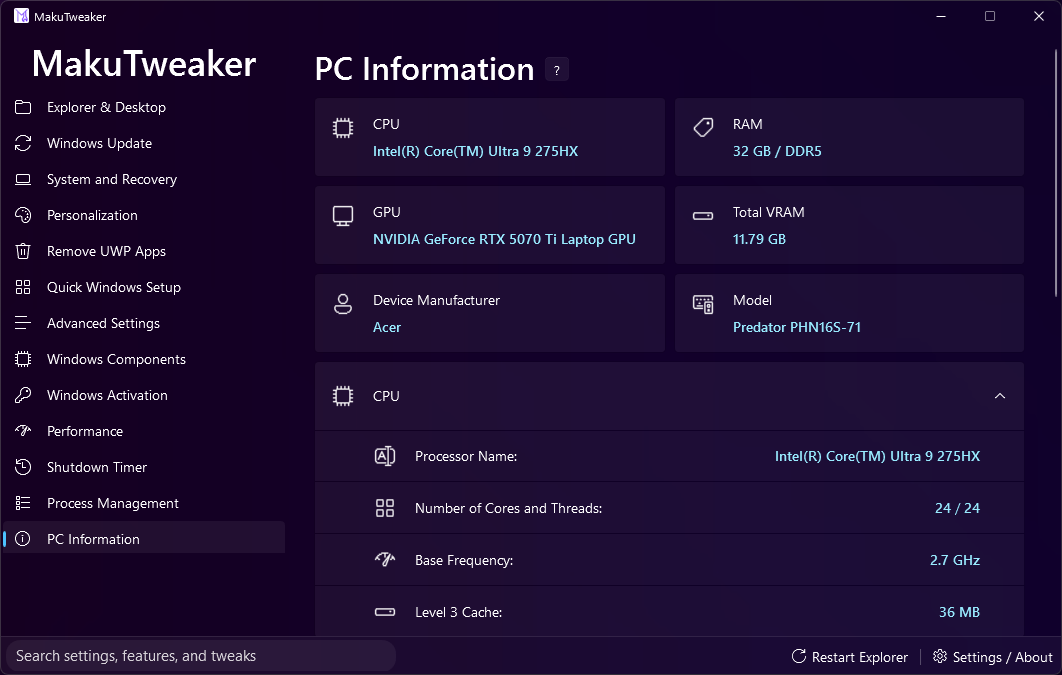
Task: Click the tag icon in the RAM card
Action: pos(703,128)
